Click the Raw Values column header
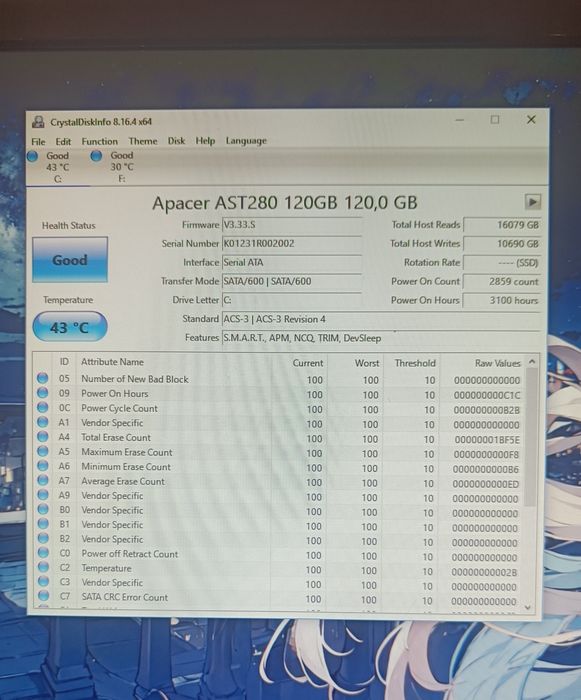Screen dimensions: 581x700 (x=497, y=363)
